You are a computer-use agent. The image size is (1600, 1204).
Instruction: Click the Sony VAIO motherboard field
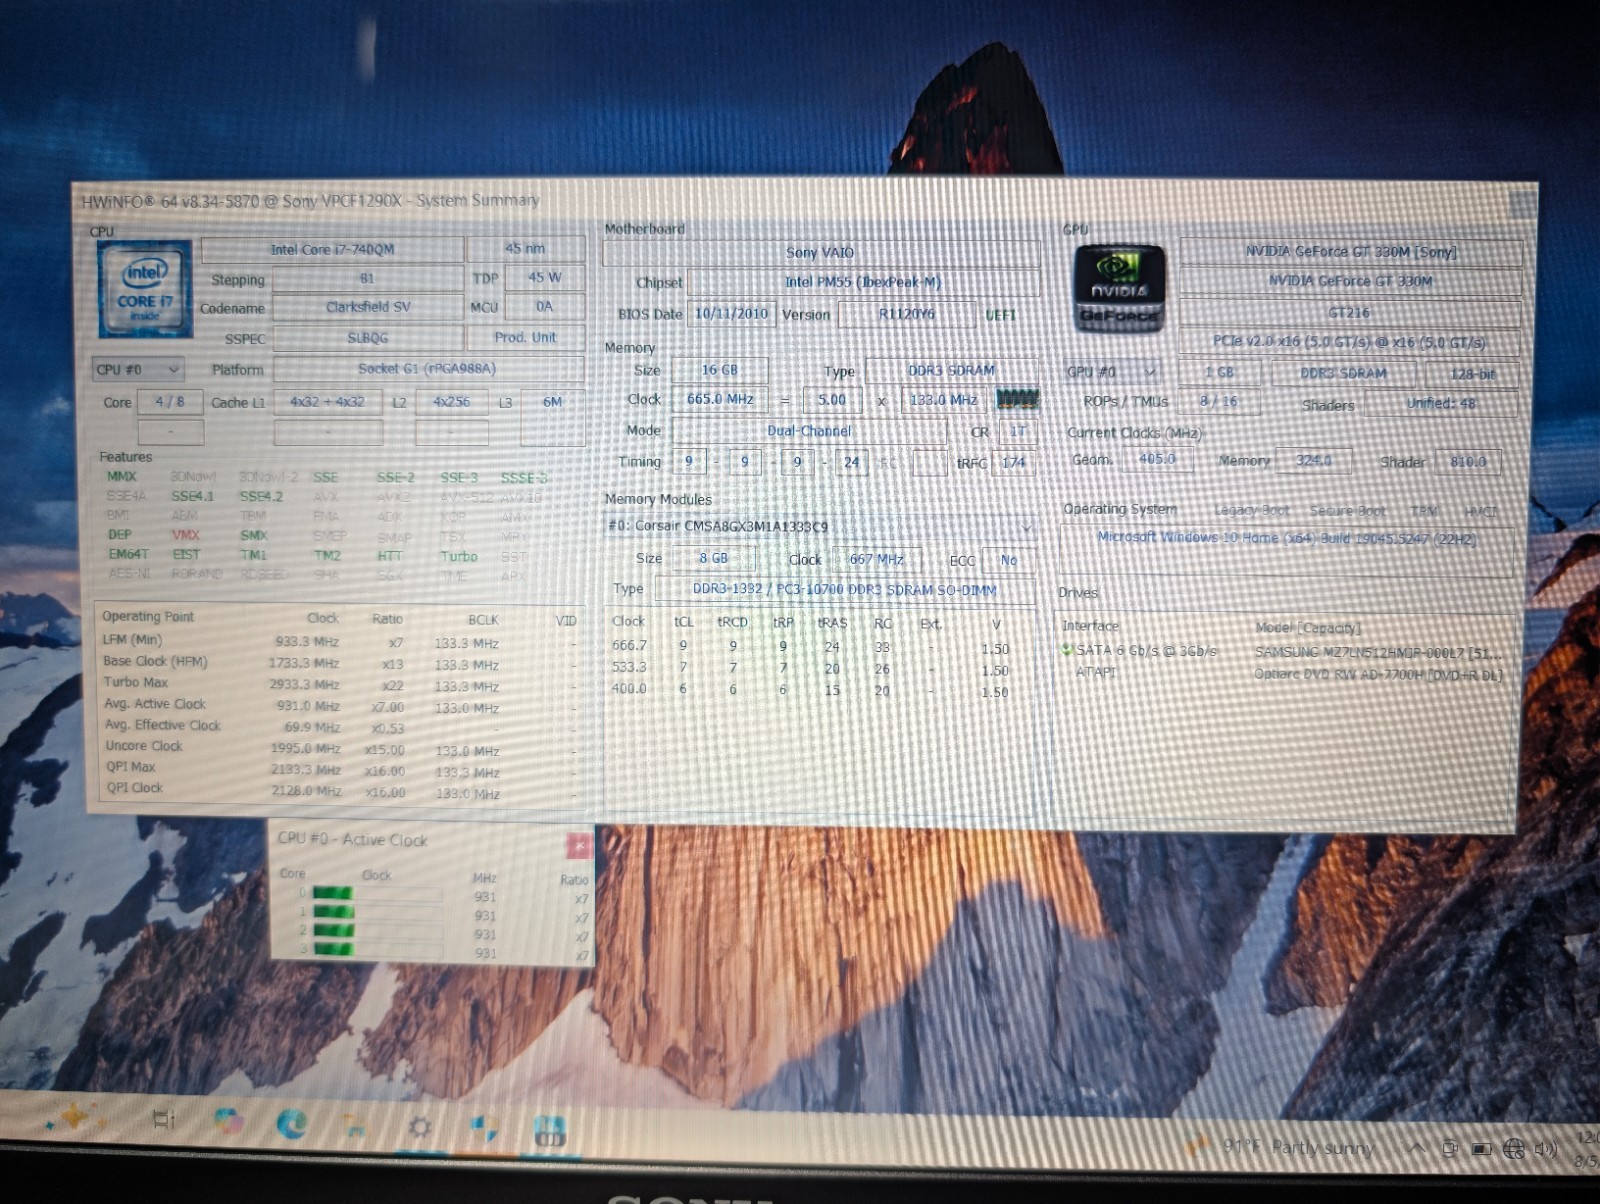point(820,253)
